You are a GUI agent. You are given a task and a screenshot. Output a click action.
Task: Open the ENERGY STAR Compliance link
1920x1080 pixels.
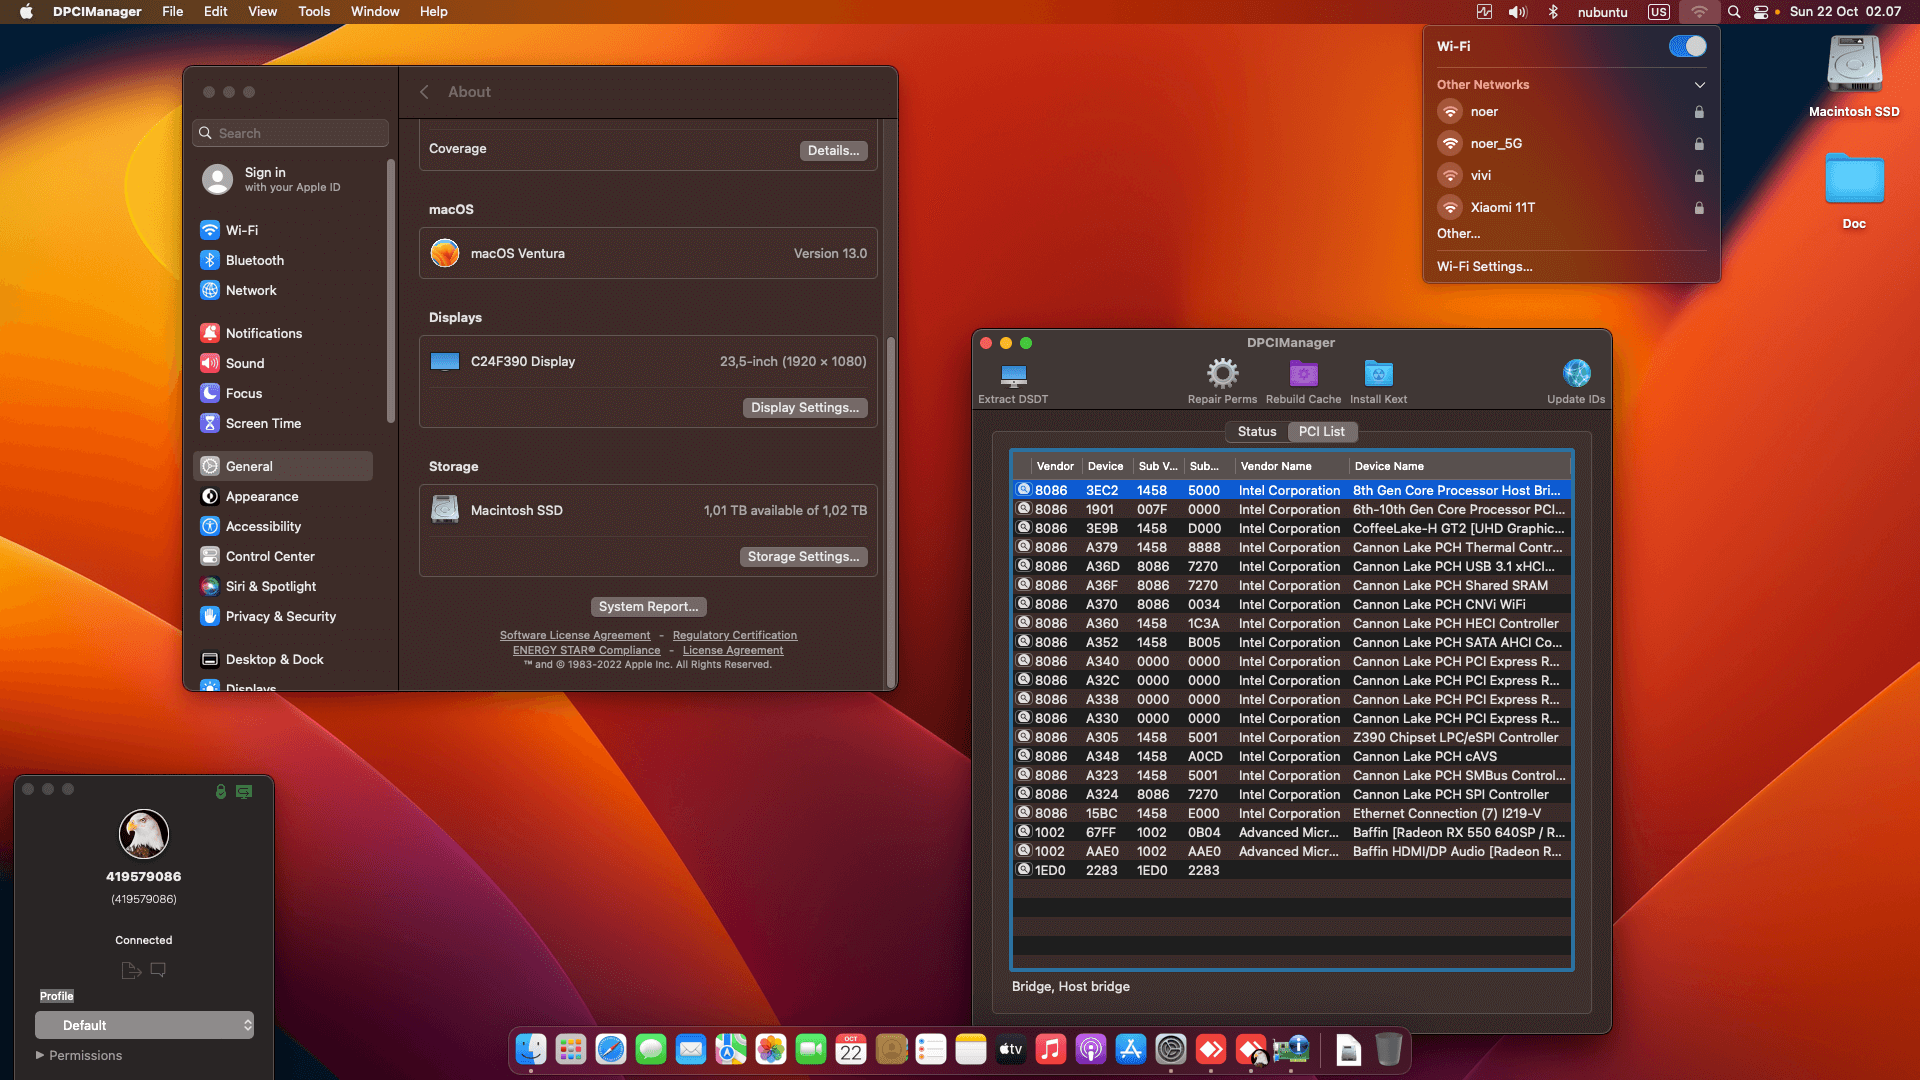[x=587, y=650]
